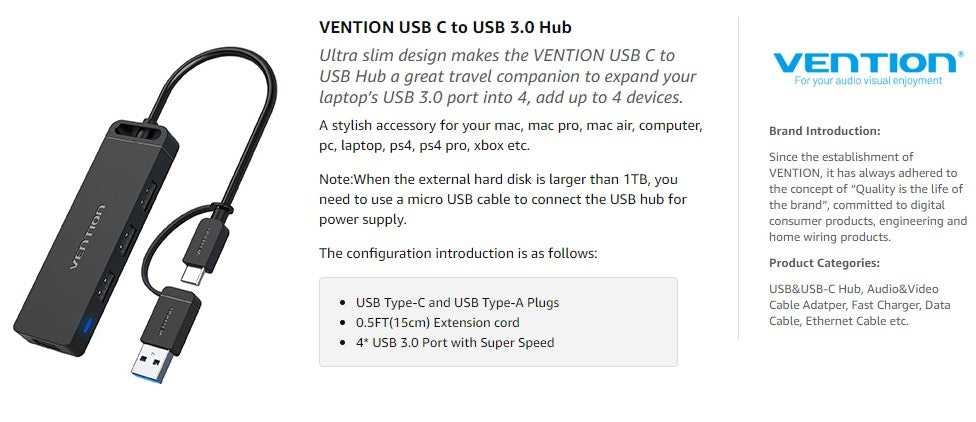Click the "A stylish accessory for your mac" paragraph
The image size is (976, 422).
coord(510,135)
